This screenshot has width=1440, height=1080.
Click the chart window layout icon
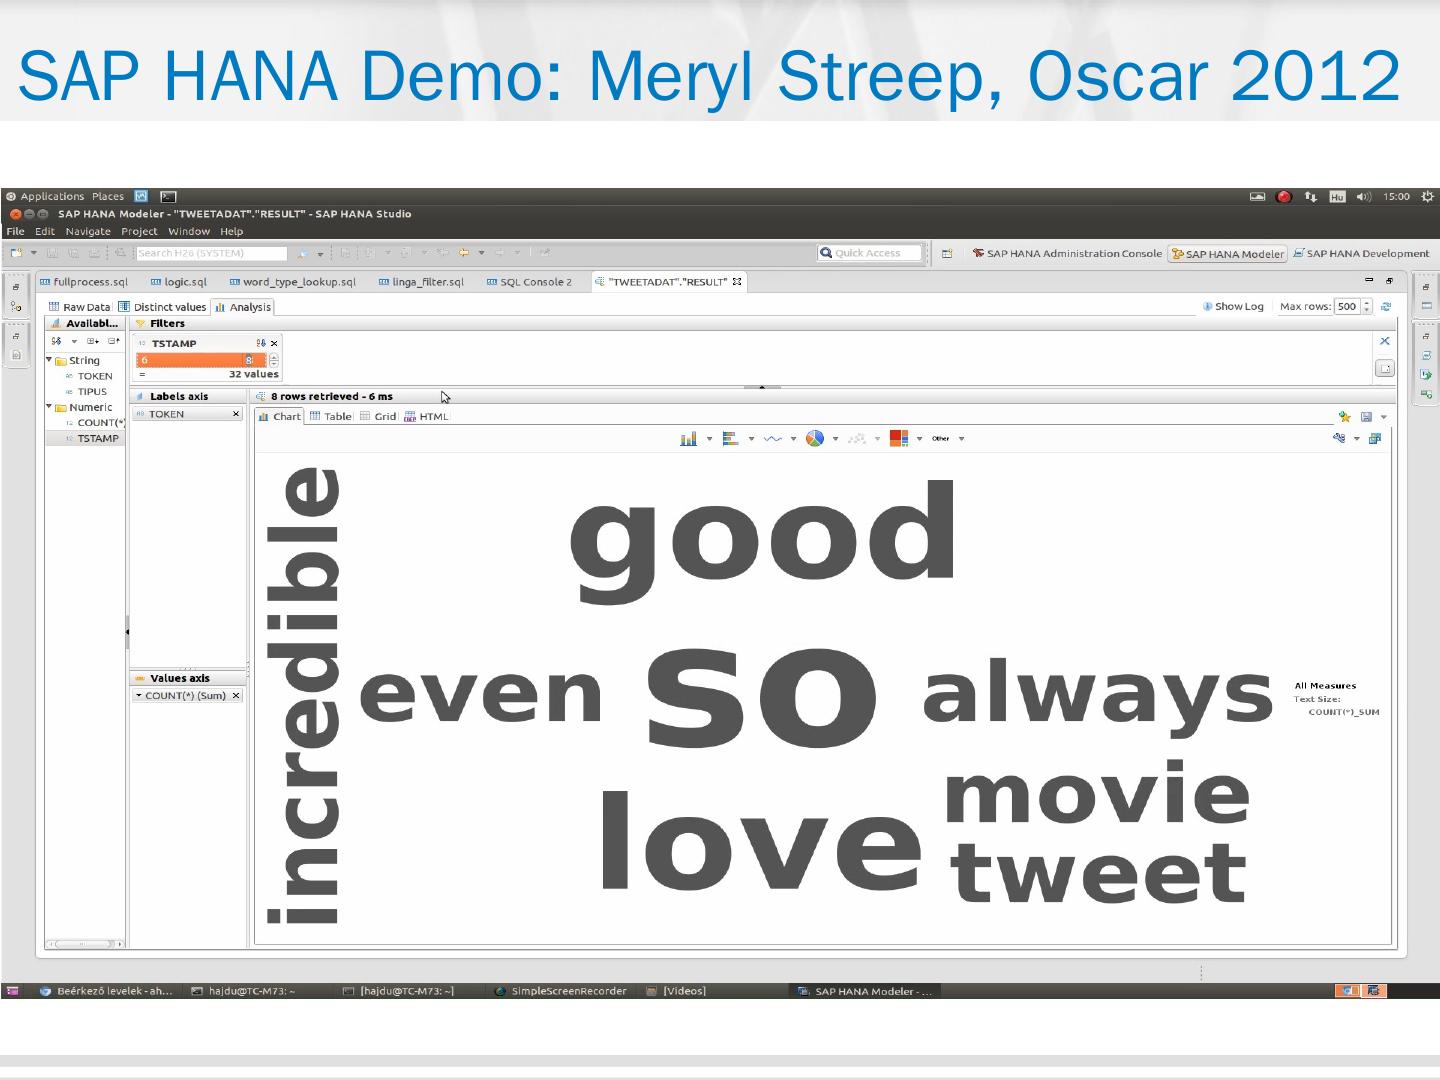click(1375, 438)
